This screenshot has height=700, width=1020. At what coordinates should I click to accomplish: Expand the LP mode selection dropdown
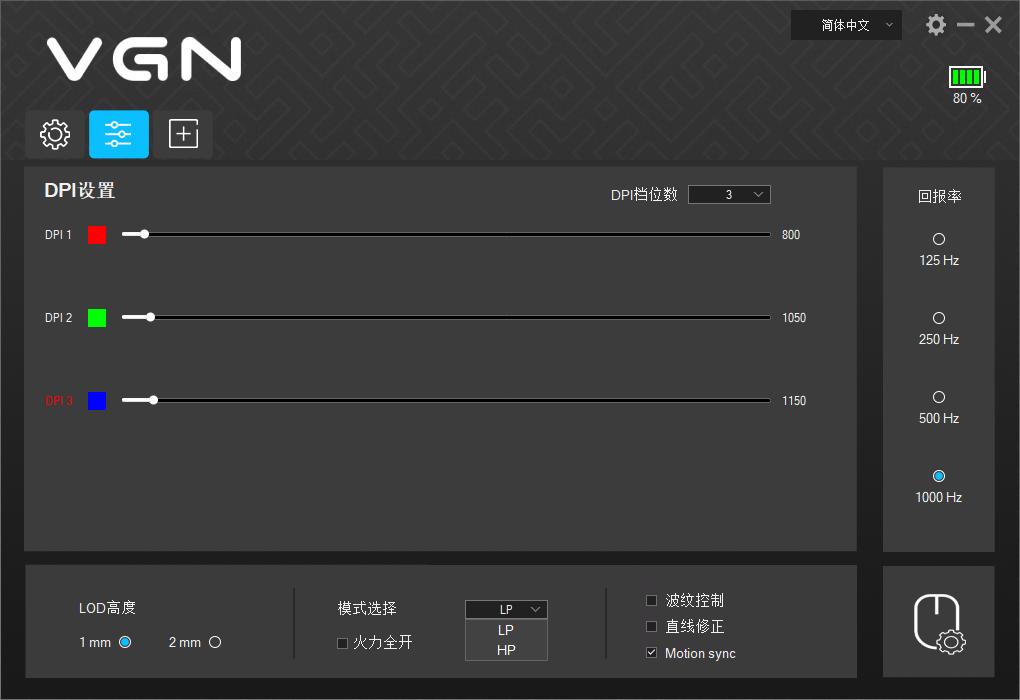pyautogui.click(x=506, y=609)
